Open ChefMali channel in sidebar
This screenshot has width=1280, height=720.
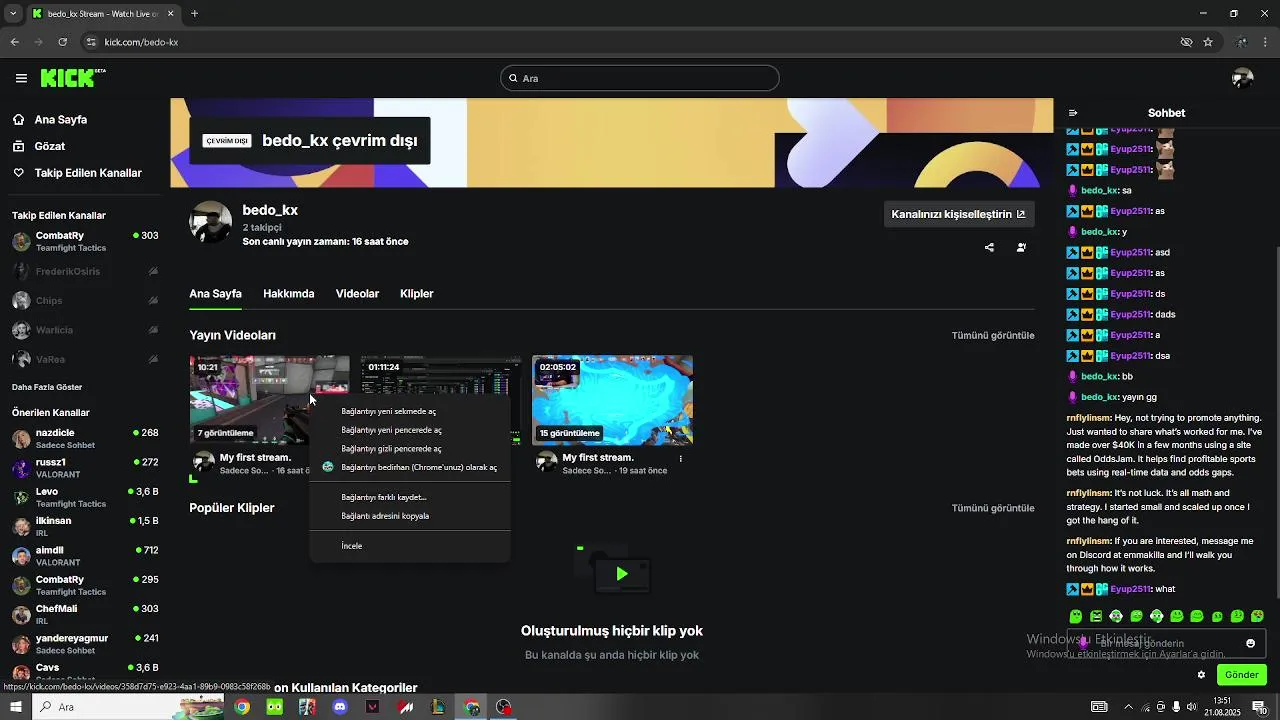pyautogui.click(x=85, y=614)
